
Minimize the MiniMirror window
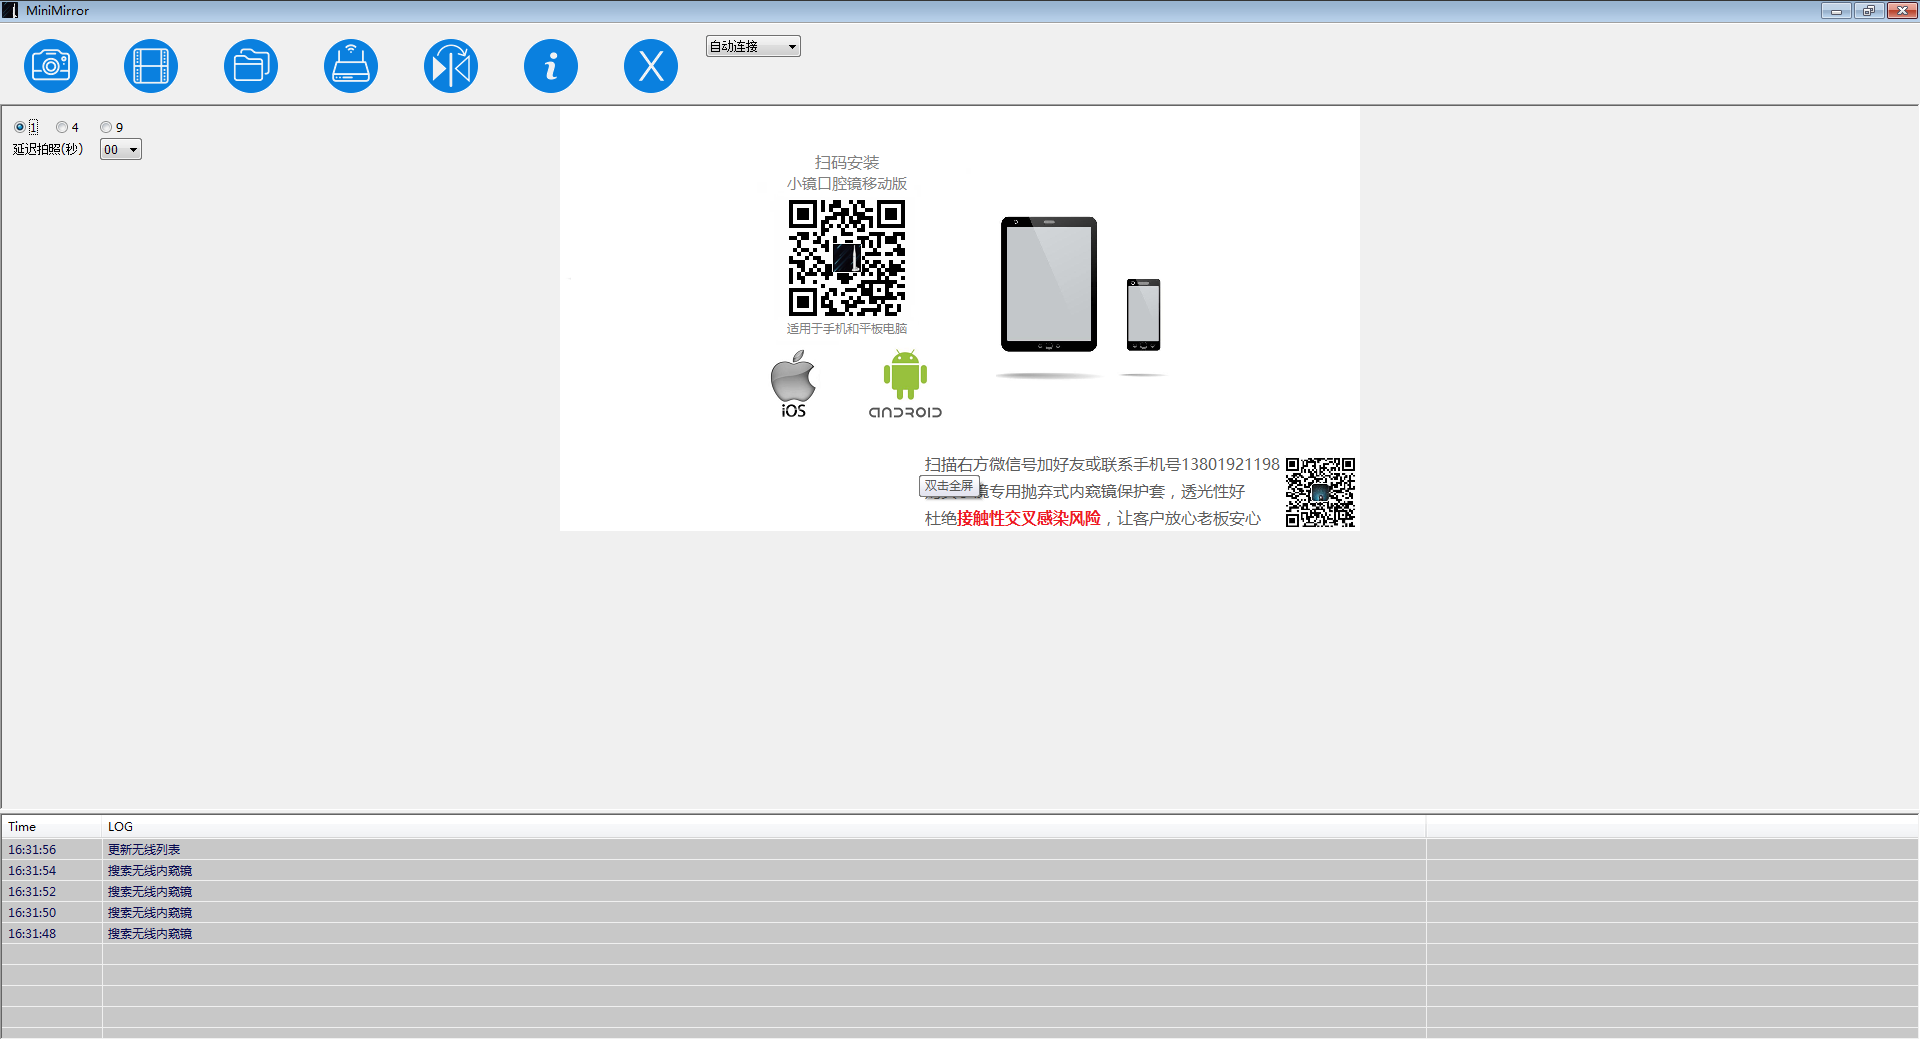[x=1836, y=11]
